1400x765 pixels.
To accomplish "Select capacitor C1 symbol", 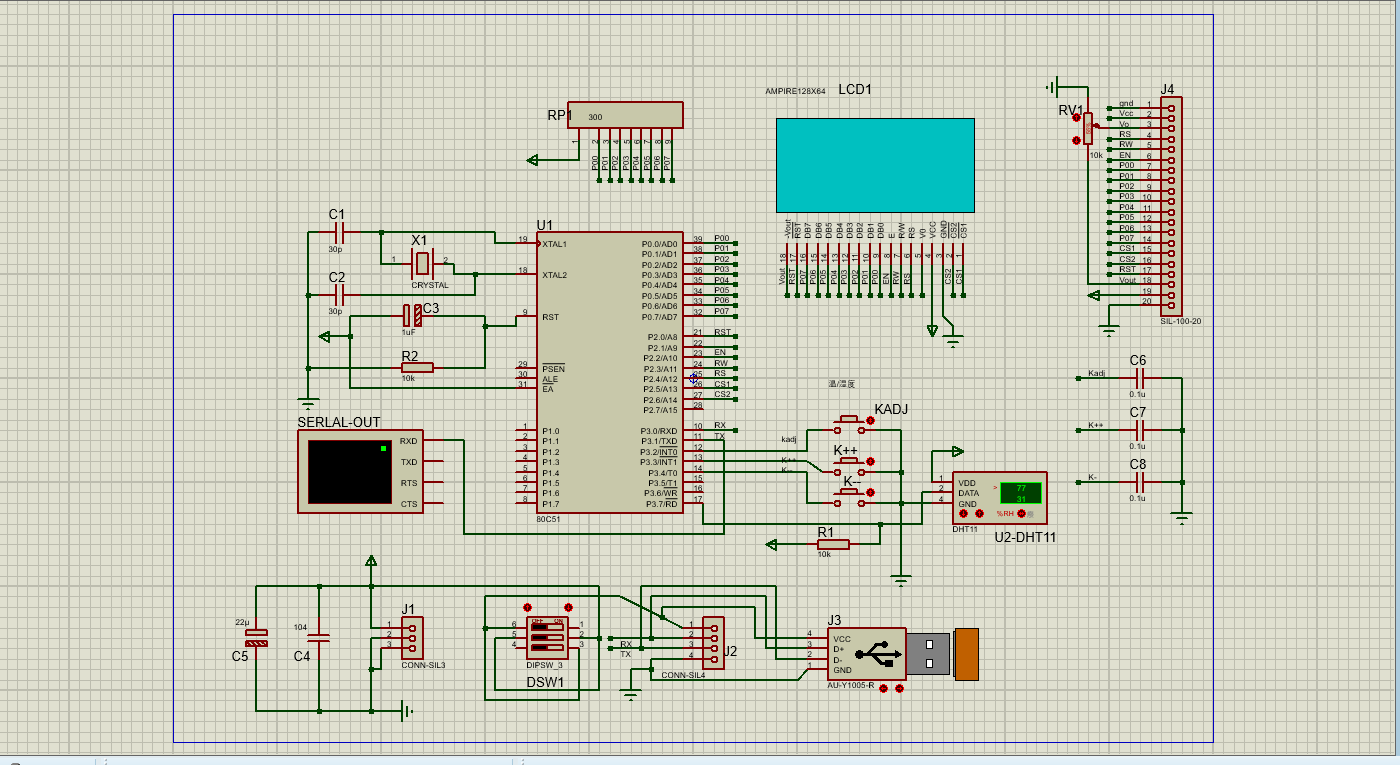I will 338,232.
